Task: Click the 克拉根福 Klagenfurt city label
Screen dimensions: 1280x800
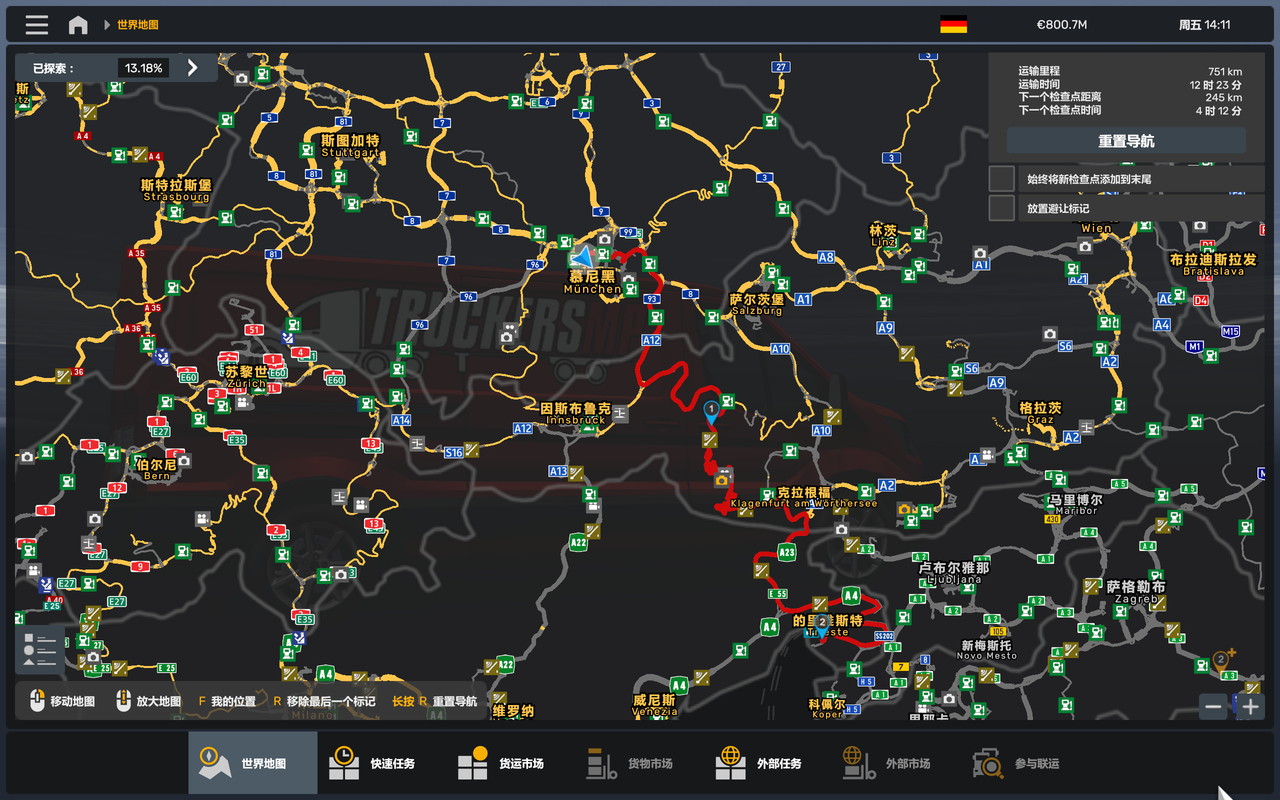Action: click(804, 497)
